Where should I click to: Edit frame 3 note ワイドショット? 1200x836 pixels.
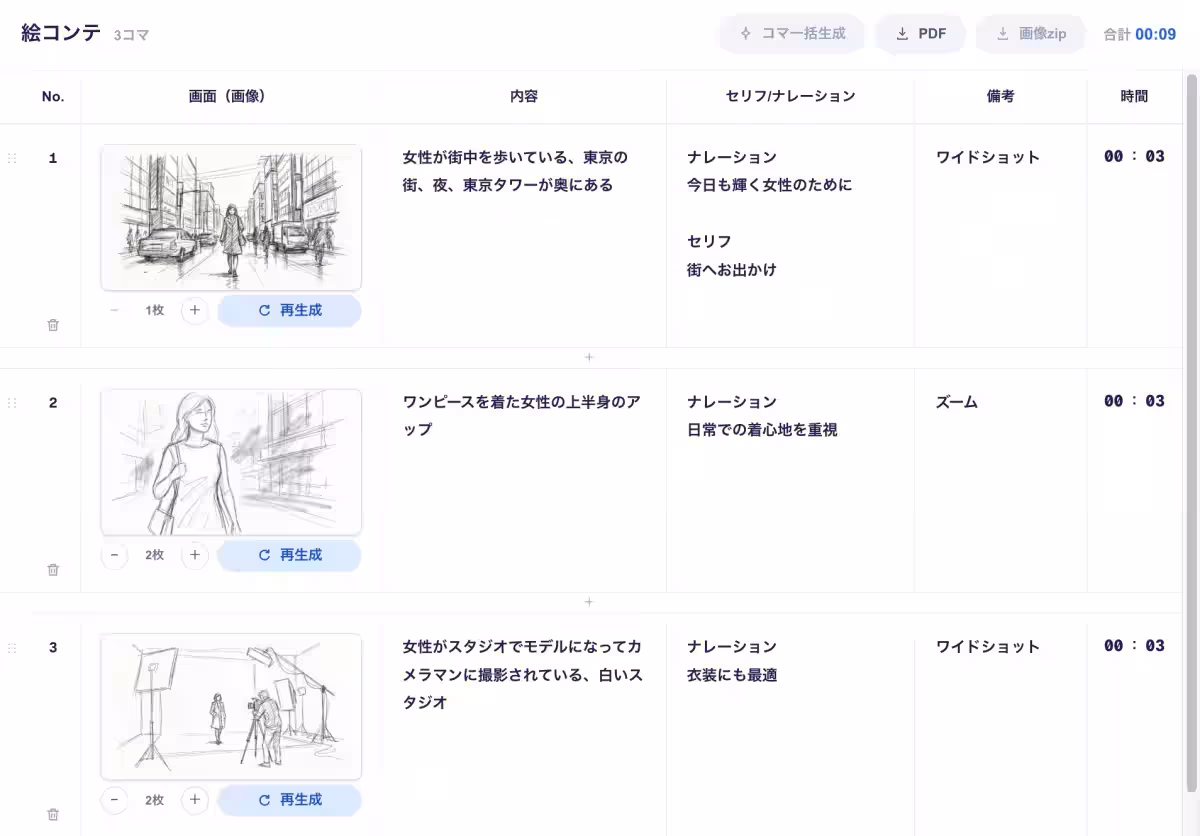click(x=988, y=647)
